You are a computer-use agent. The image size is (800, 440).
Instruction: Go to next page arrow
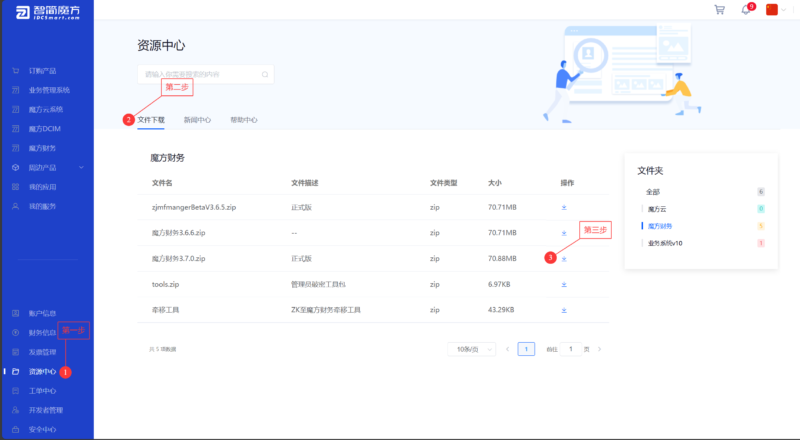pos(599,349)
